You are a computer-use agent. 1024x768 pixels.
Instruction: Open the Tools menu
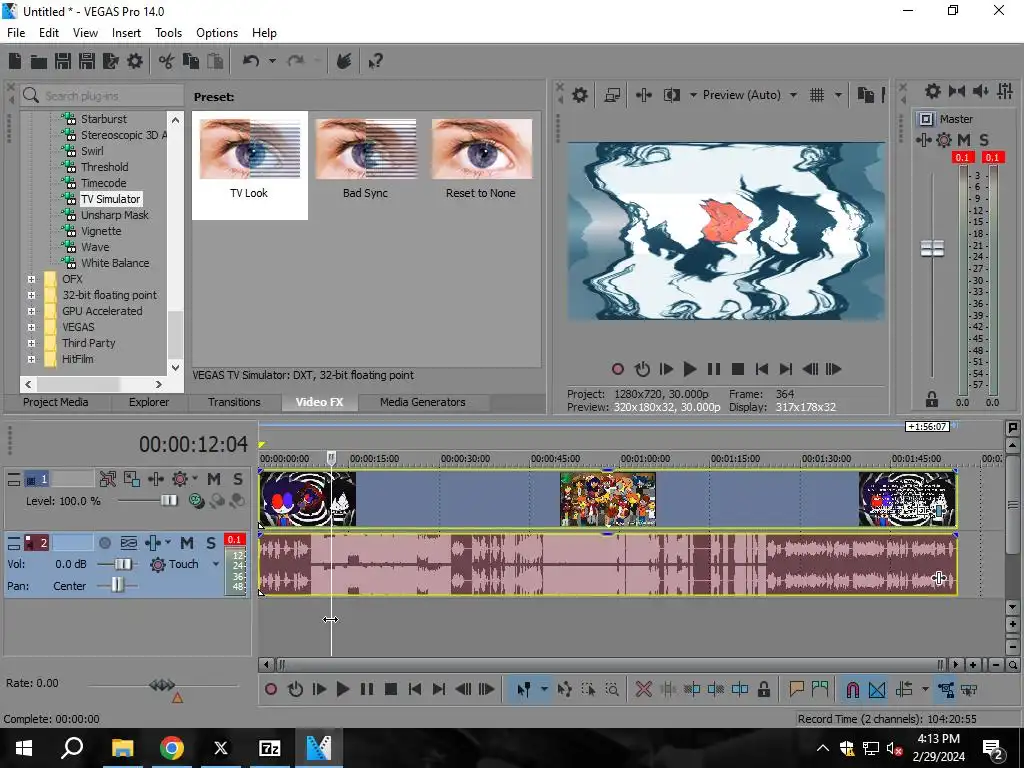(x=168, y=33)
